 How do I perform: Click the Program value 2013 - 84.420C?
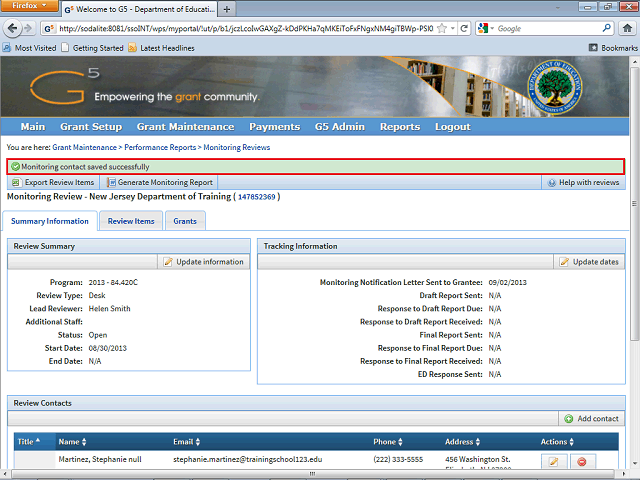click(x=113, y=282)
